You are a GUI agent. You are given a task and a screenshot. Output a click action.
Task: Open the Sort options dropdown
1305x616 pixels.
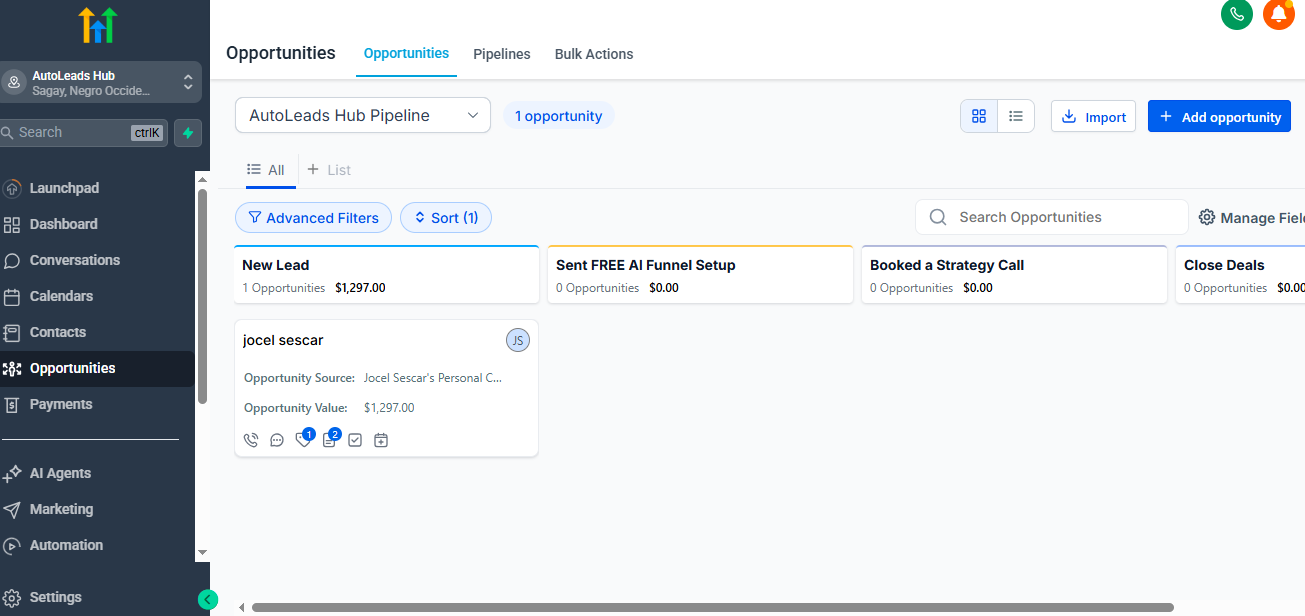coord(445,217)
